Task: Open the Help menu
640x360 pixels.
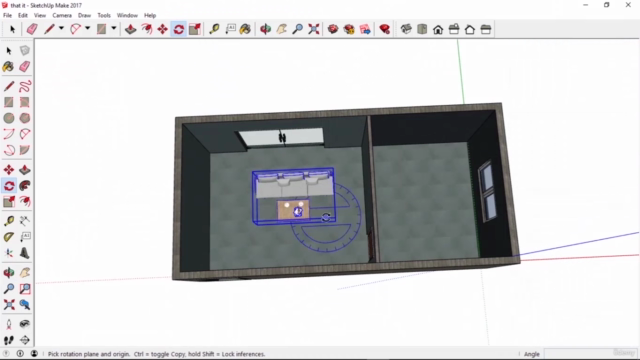Action: pyautogui.click(x=150, y=15)
